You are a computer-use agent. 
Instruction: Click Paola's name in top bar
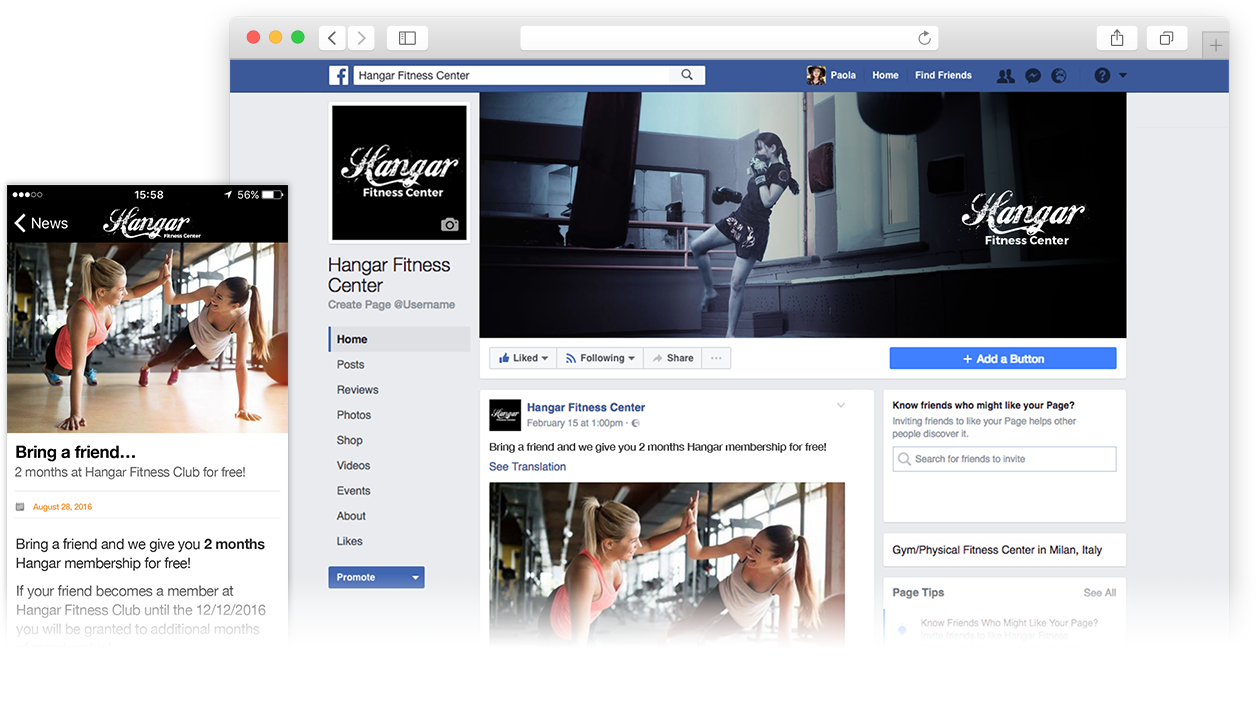843,75
